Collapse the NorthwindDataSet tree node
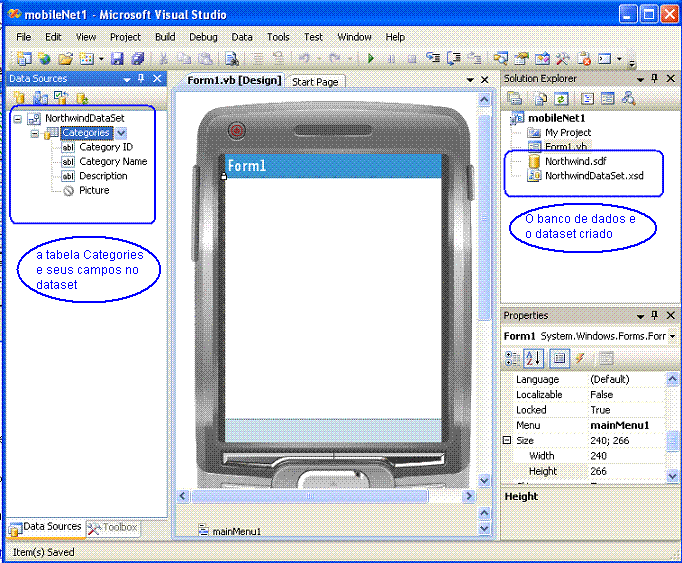 (x=17, y=118)
